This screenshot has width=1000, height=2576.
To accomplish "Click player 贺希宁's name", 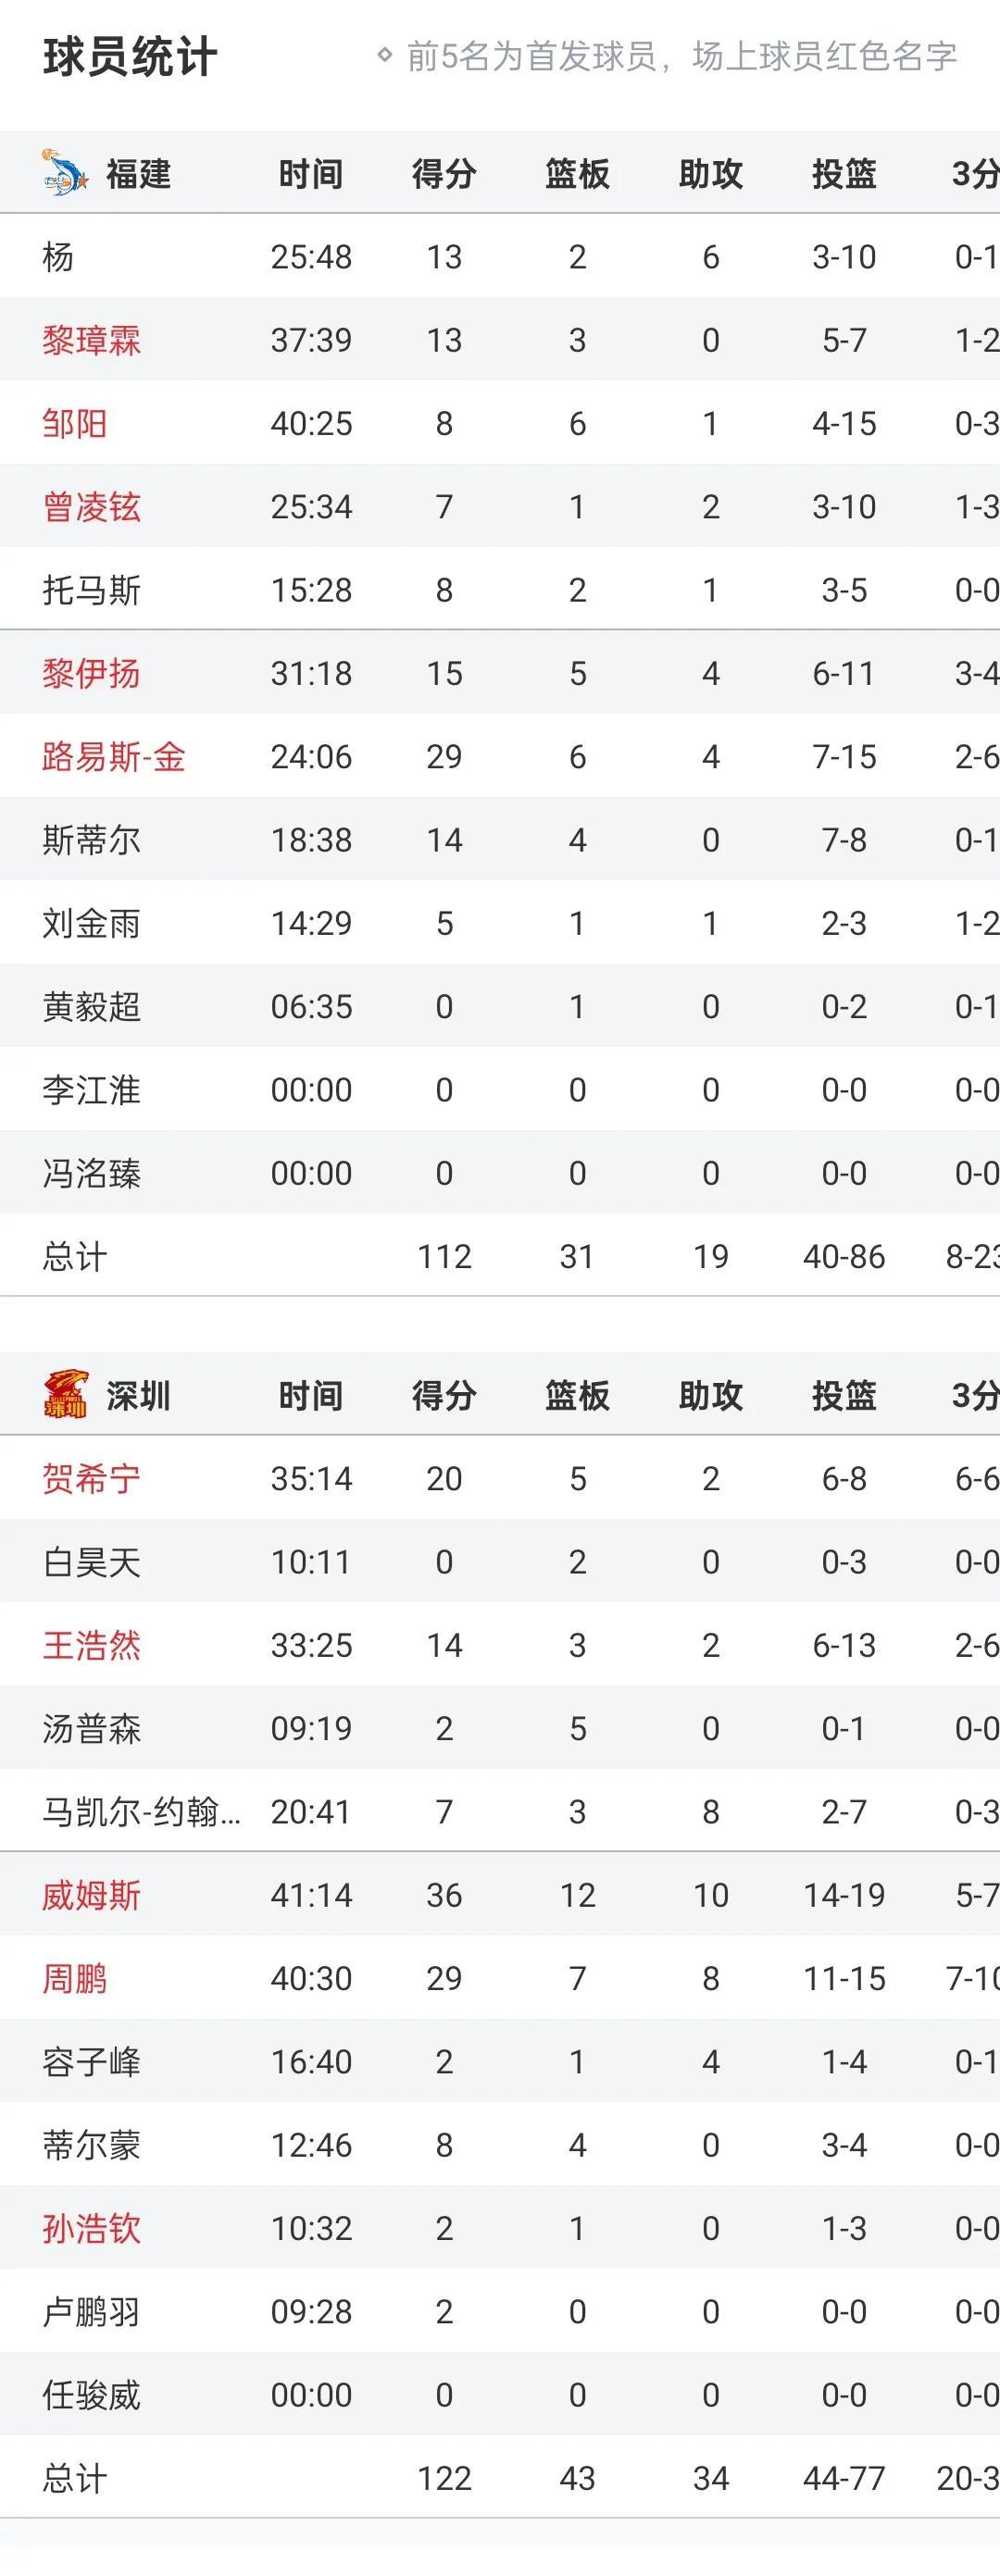I will point(91,1478).
